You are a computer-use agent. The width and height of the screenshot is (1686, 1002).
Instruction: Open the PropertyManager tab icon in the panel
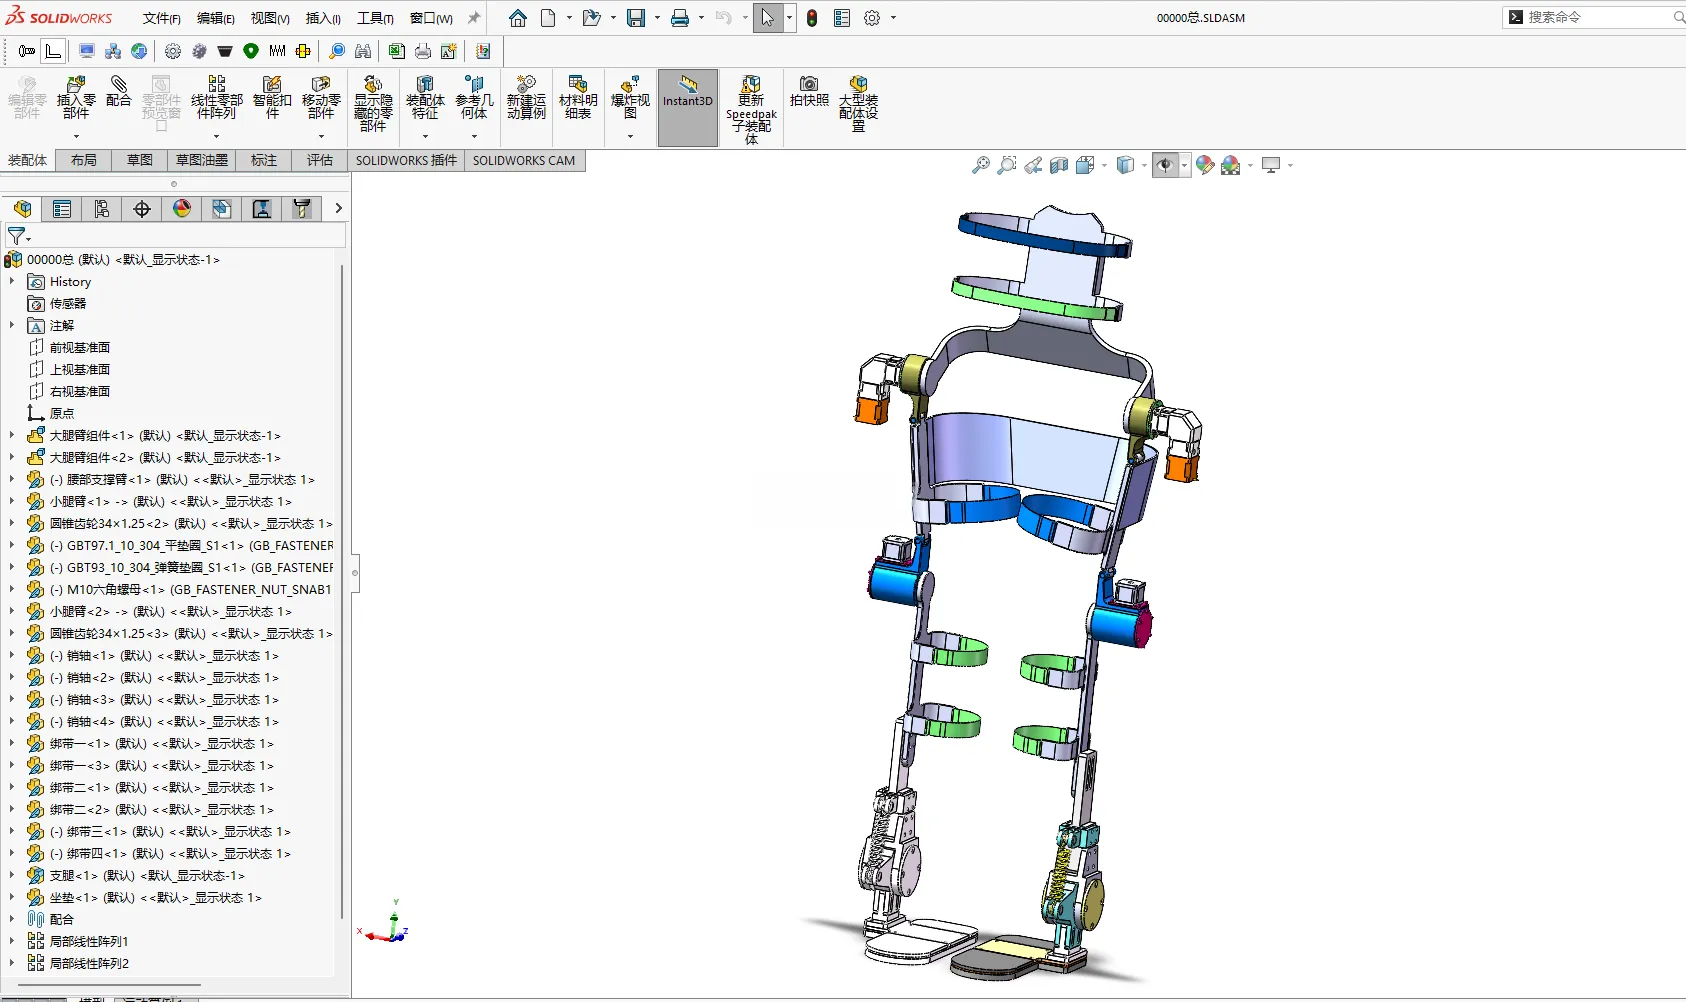pyautogui.click(x=62, y=208)
